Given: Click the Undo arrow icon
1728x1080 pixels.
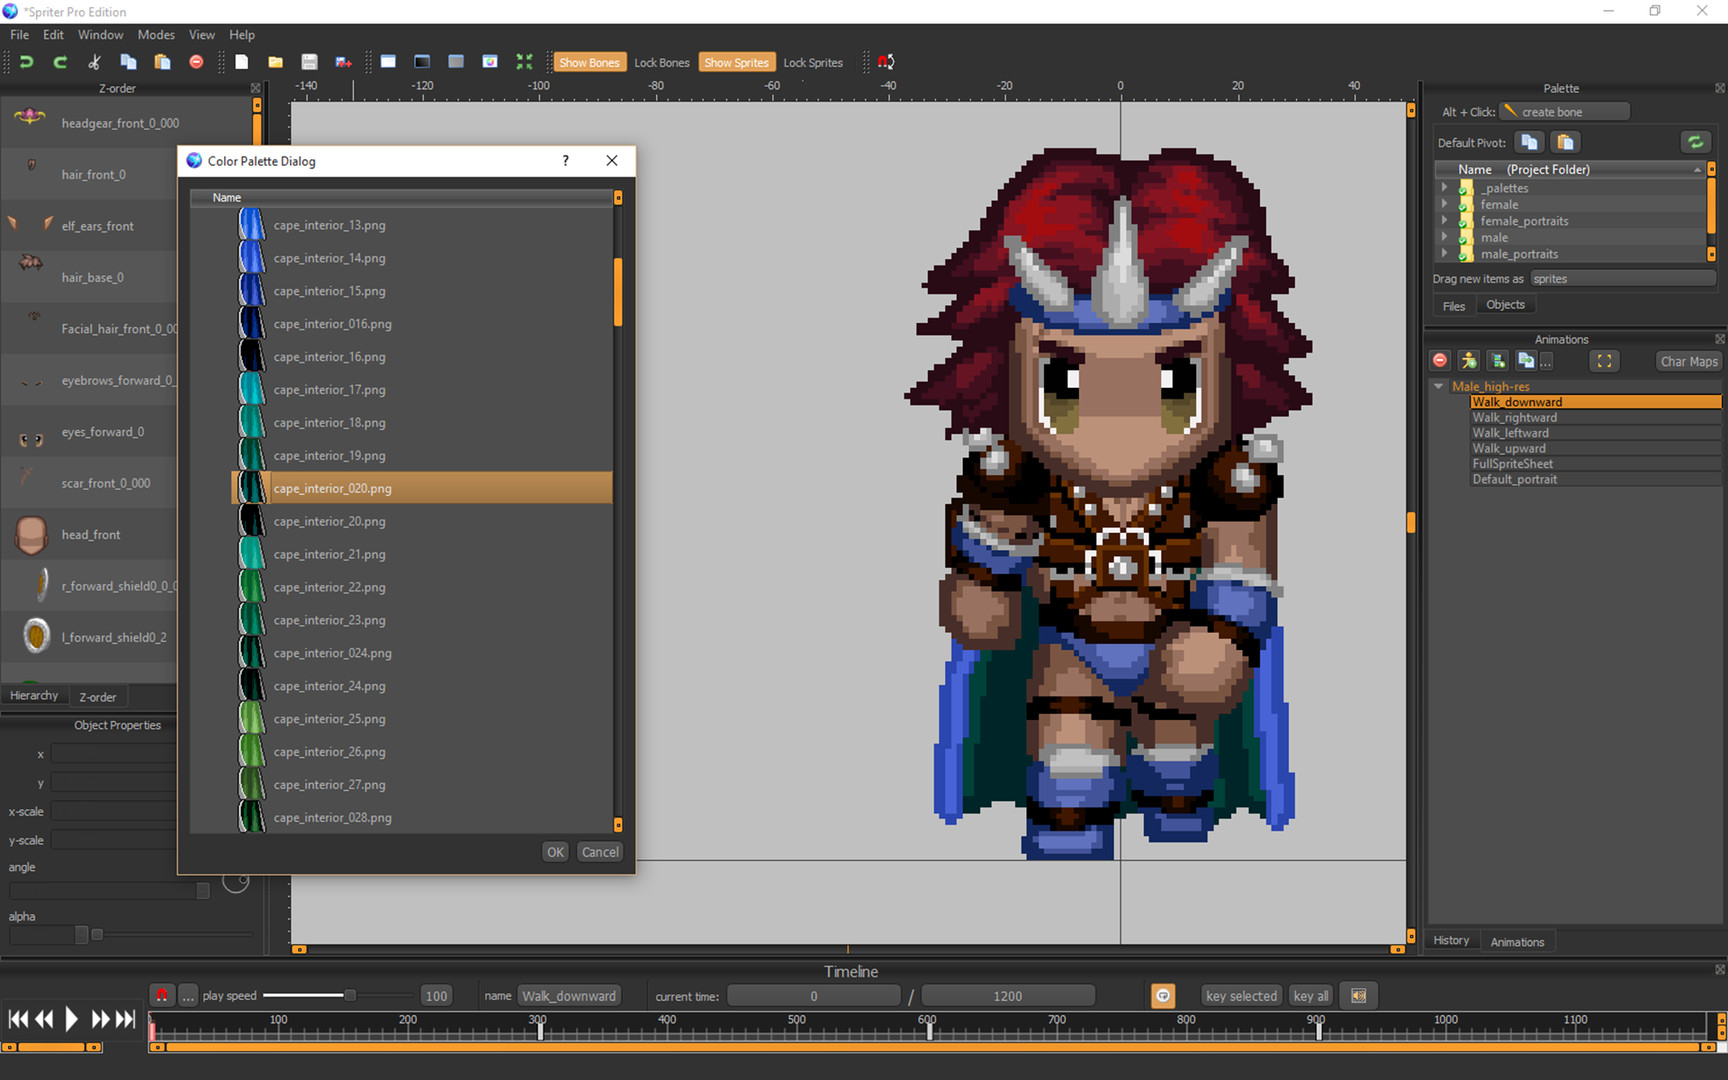Looking at the screenshot, I should pyautogui.click(x=27, y=61).
